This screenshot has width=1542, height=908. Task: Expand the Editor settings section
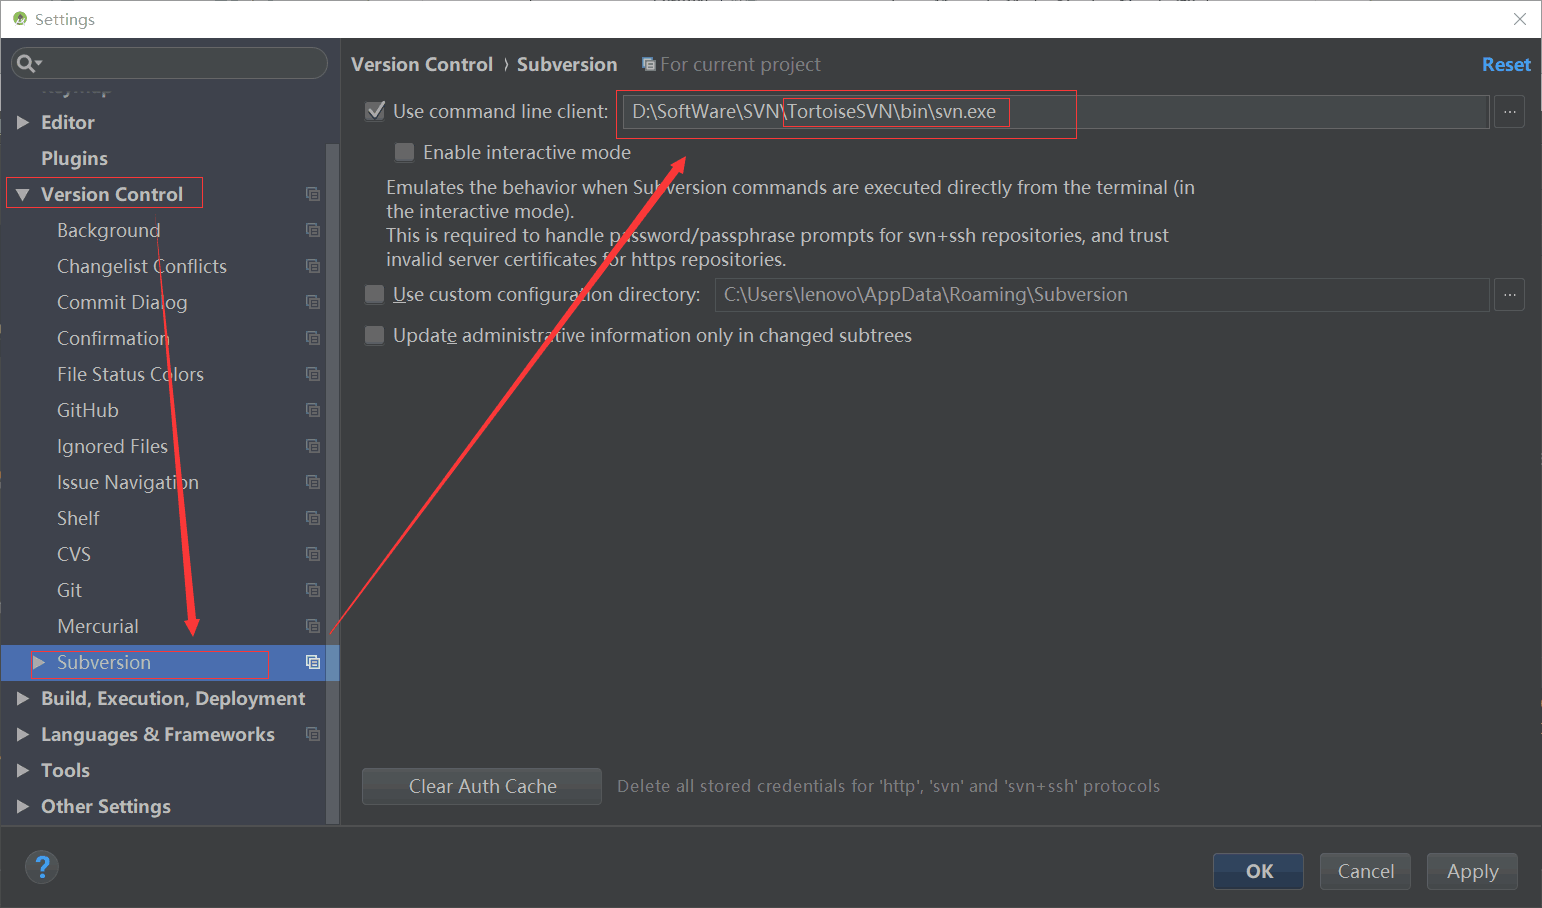click(23, 122)
